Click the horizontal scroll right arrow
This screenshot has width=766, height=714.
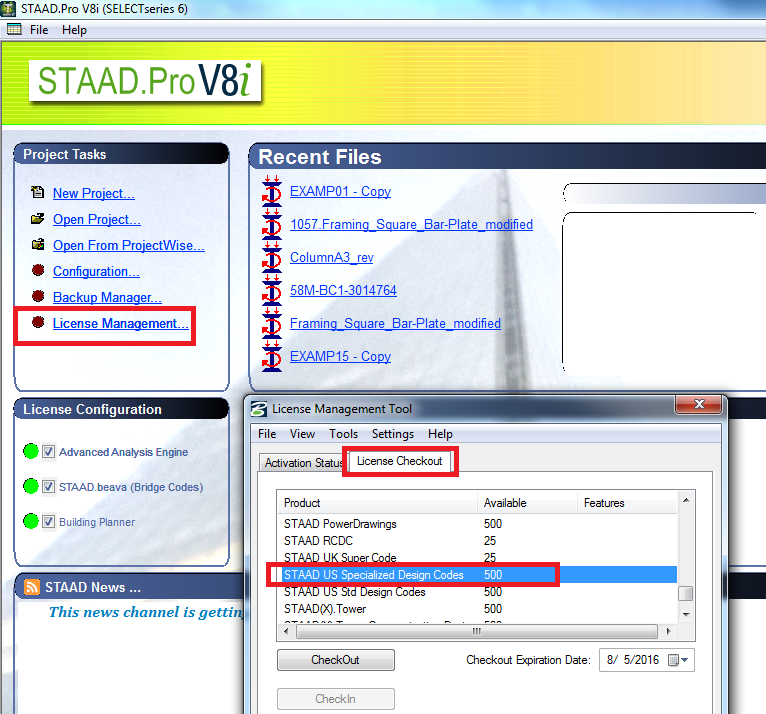(x=668, y=631)
